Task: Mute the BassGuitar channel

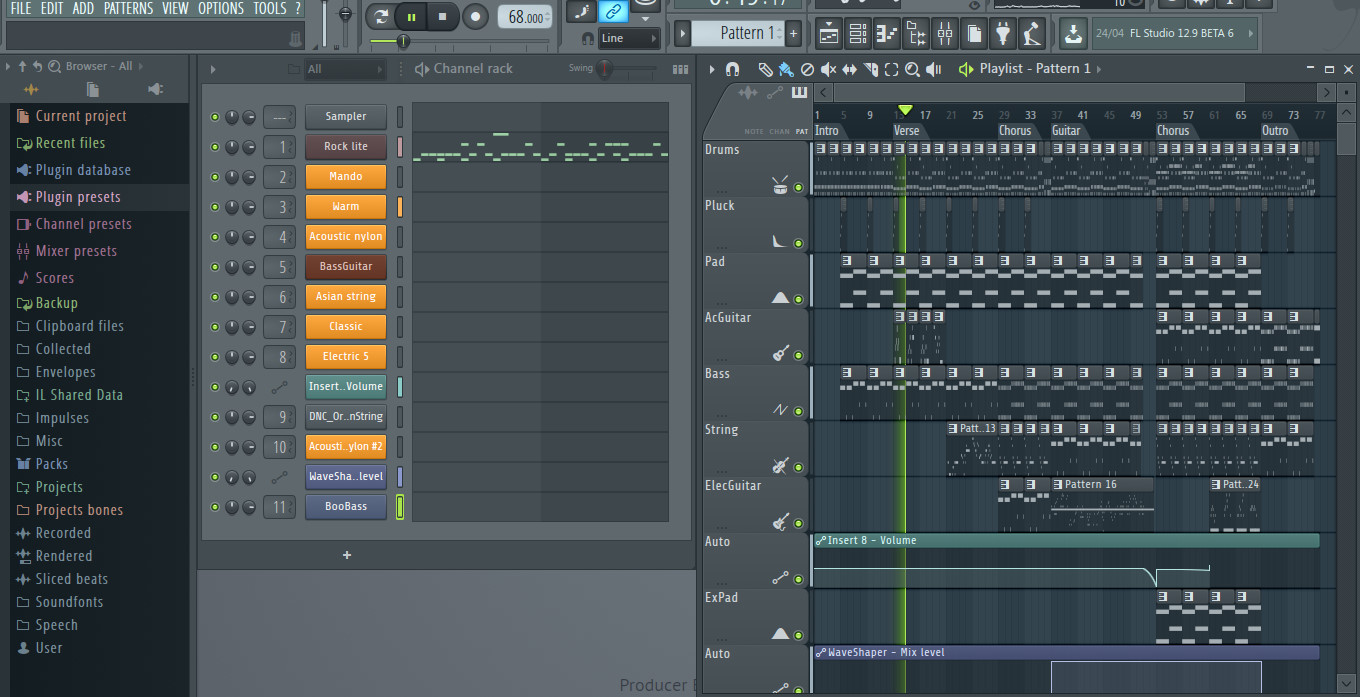Action: click(214, 267)
